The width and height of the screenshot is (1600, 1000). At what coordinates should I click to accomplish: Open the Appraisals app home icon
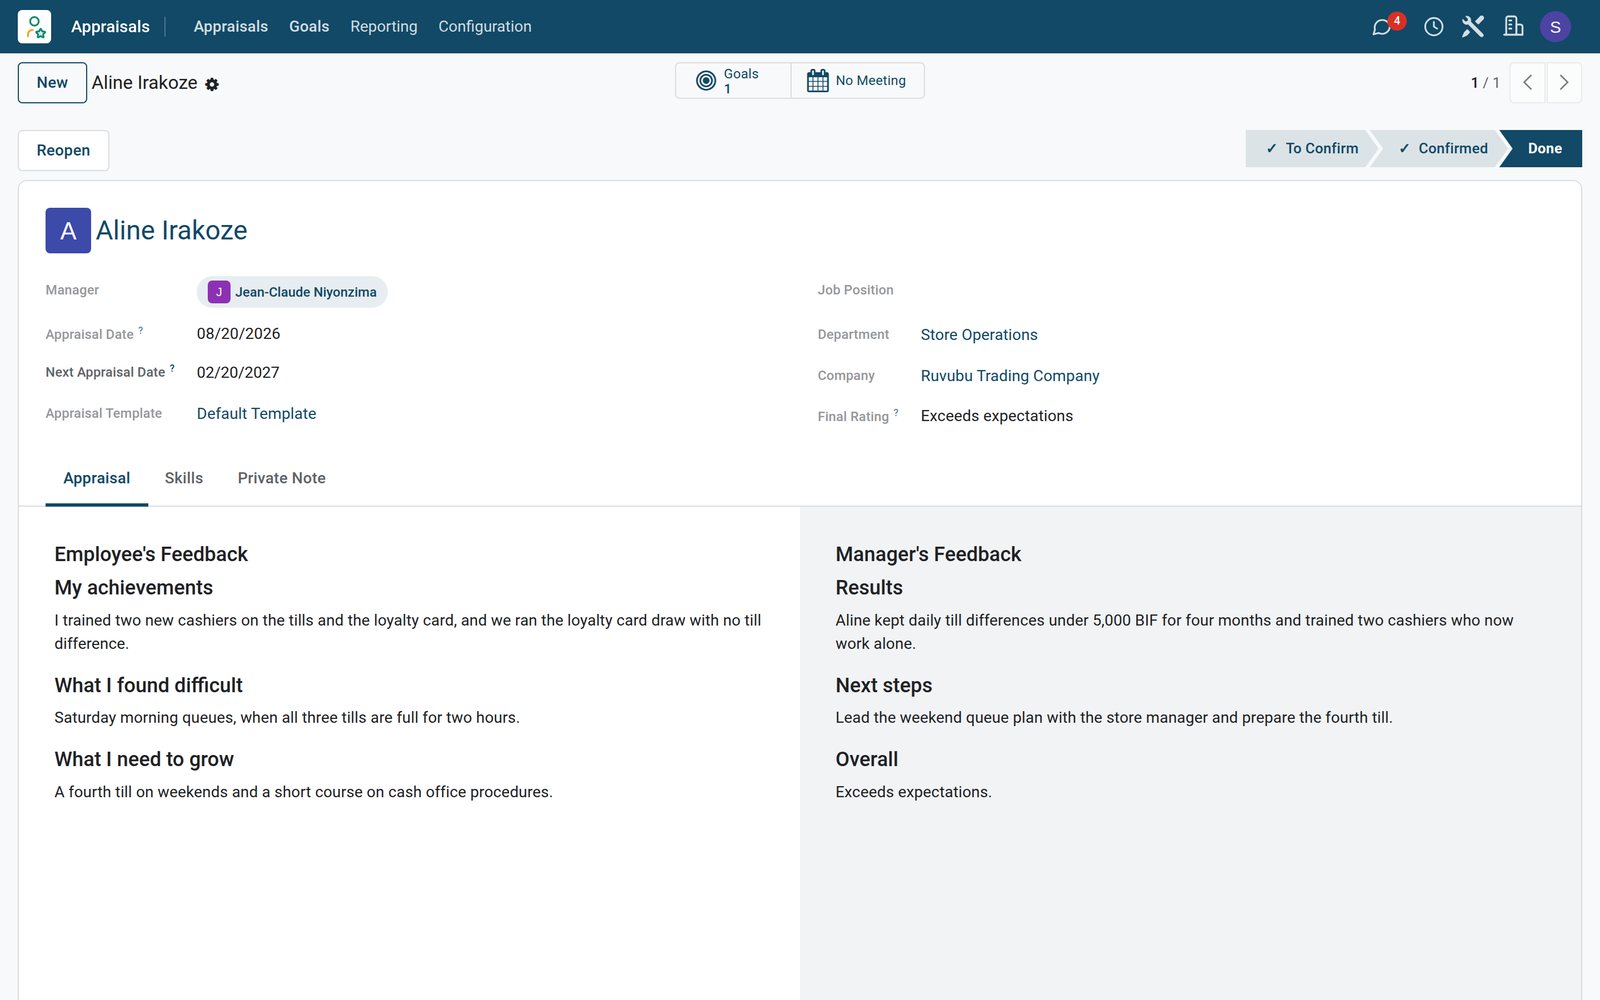[34, 26]
